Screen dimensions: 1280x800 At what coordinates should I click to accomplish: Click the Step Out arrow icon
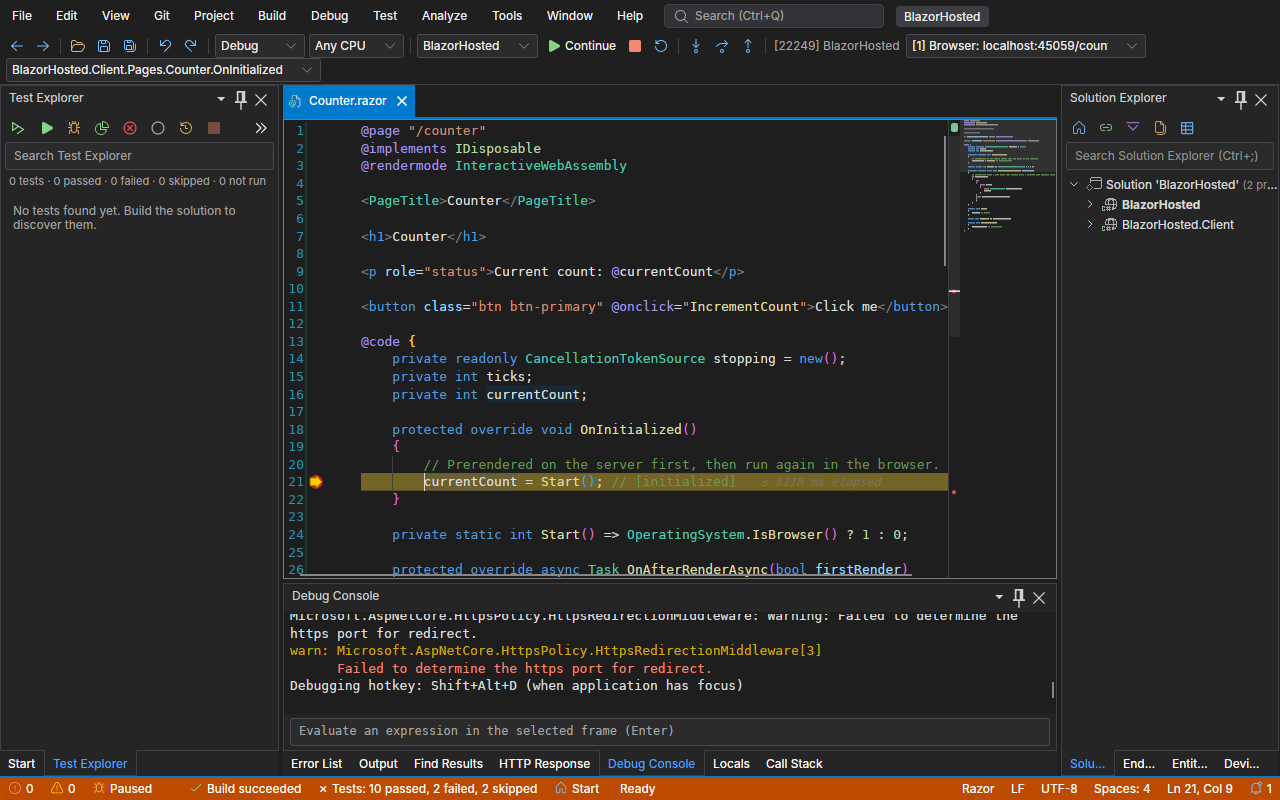click(x=748, y=46)
